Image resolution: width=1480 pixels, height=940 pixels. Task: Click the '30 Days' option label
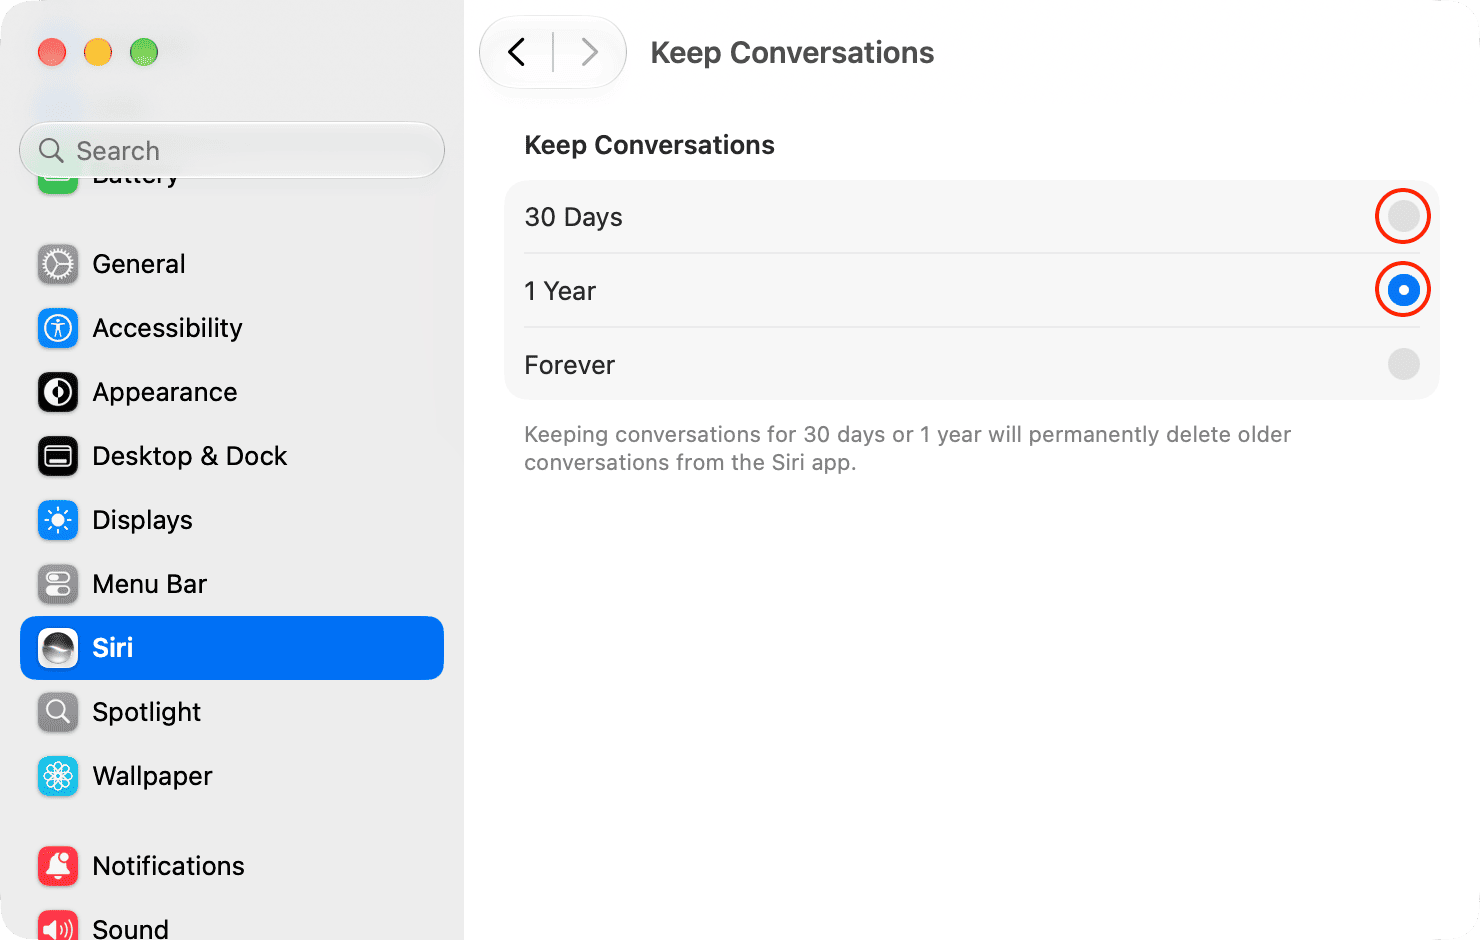tap(573, 217)
